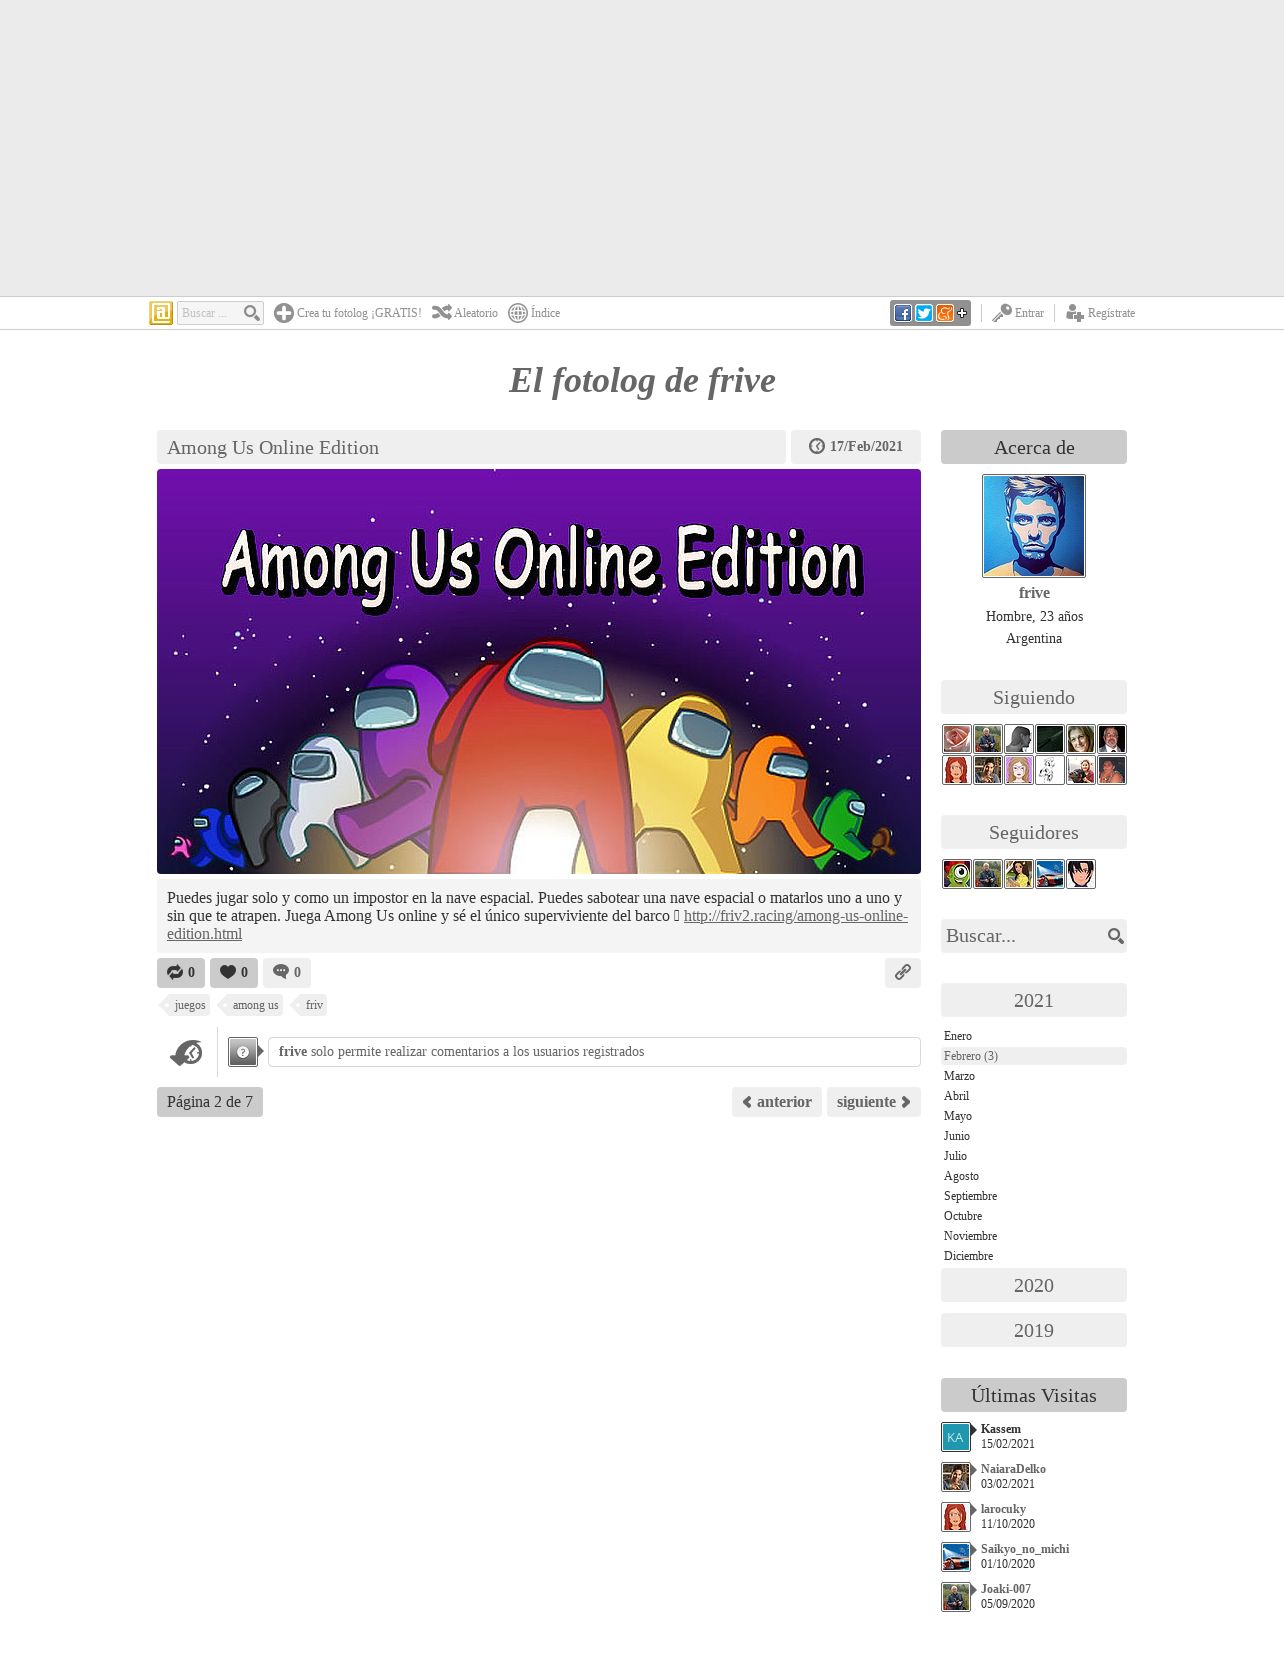Image resolution: width=1284 pixels, height=1663 pixels.
Task: Click 'Página 2 de 7' indicator
Action: coord(210,1102)
